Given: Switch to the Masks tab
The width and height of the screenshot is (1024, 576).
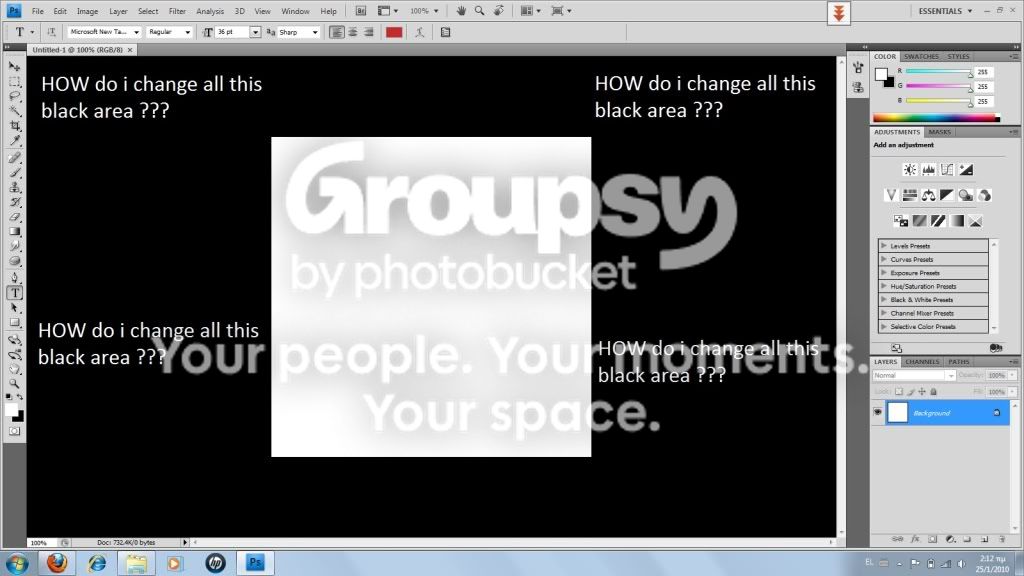Looking at the screenshot, I should coord(940,132).
